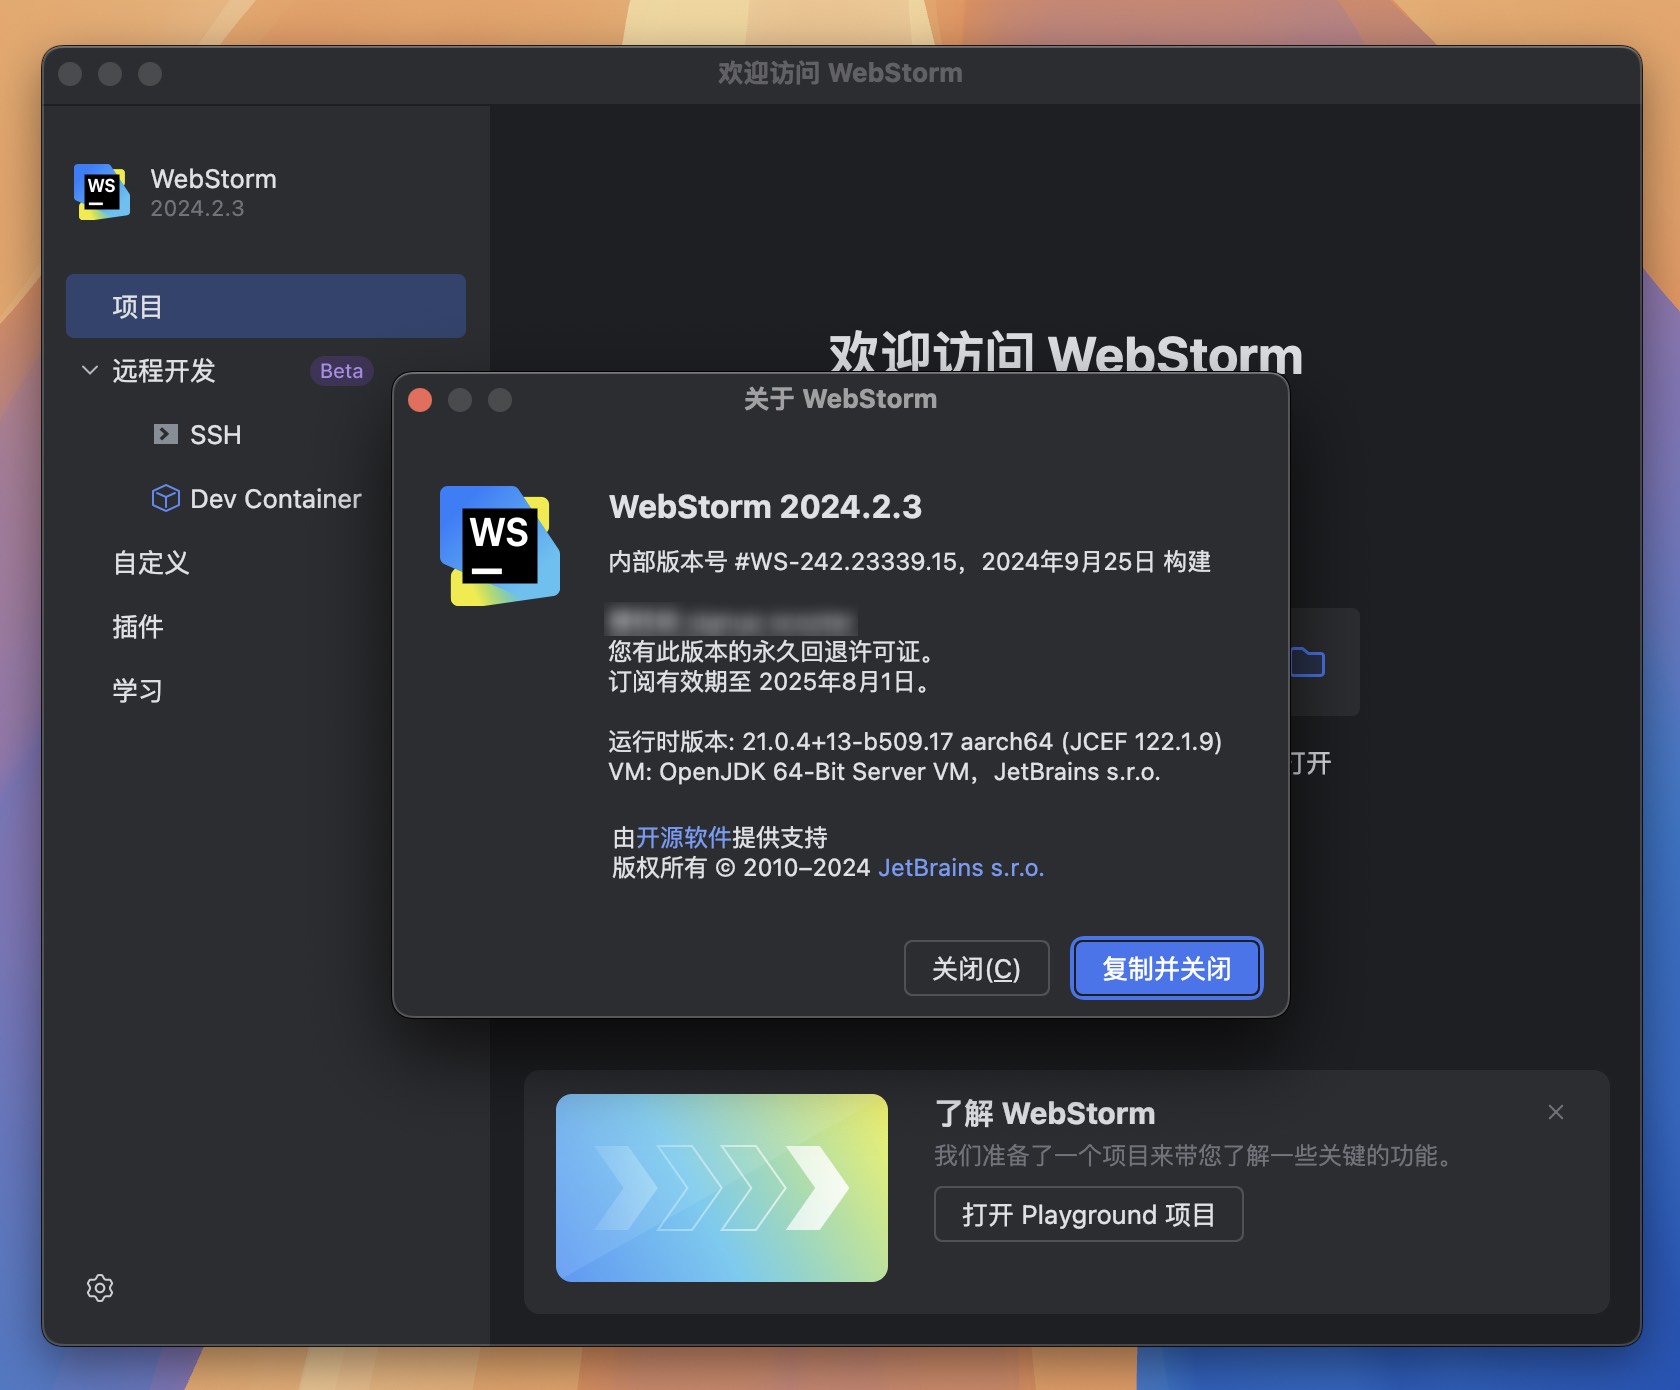Click the large WS logo in About dialog
The image size is (1680, 1390).
tap(500, 545)
